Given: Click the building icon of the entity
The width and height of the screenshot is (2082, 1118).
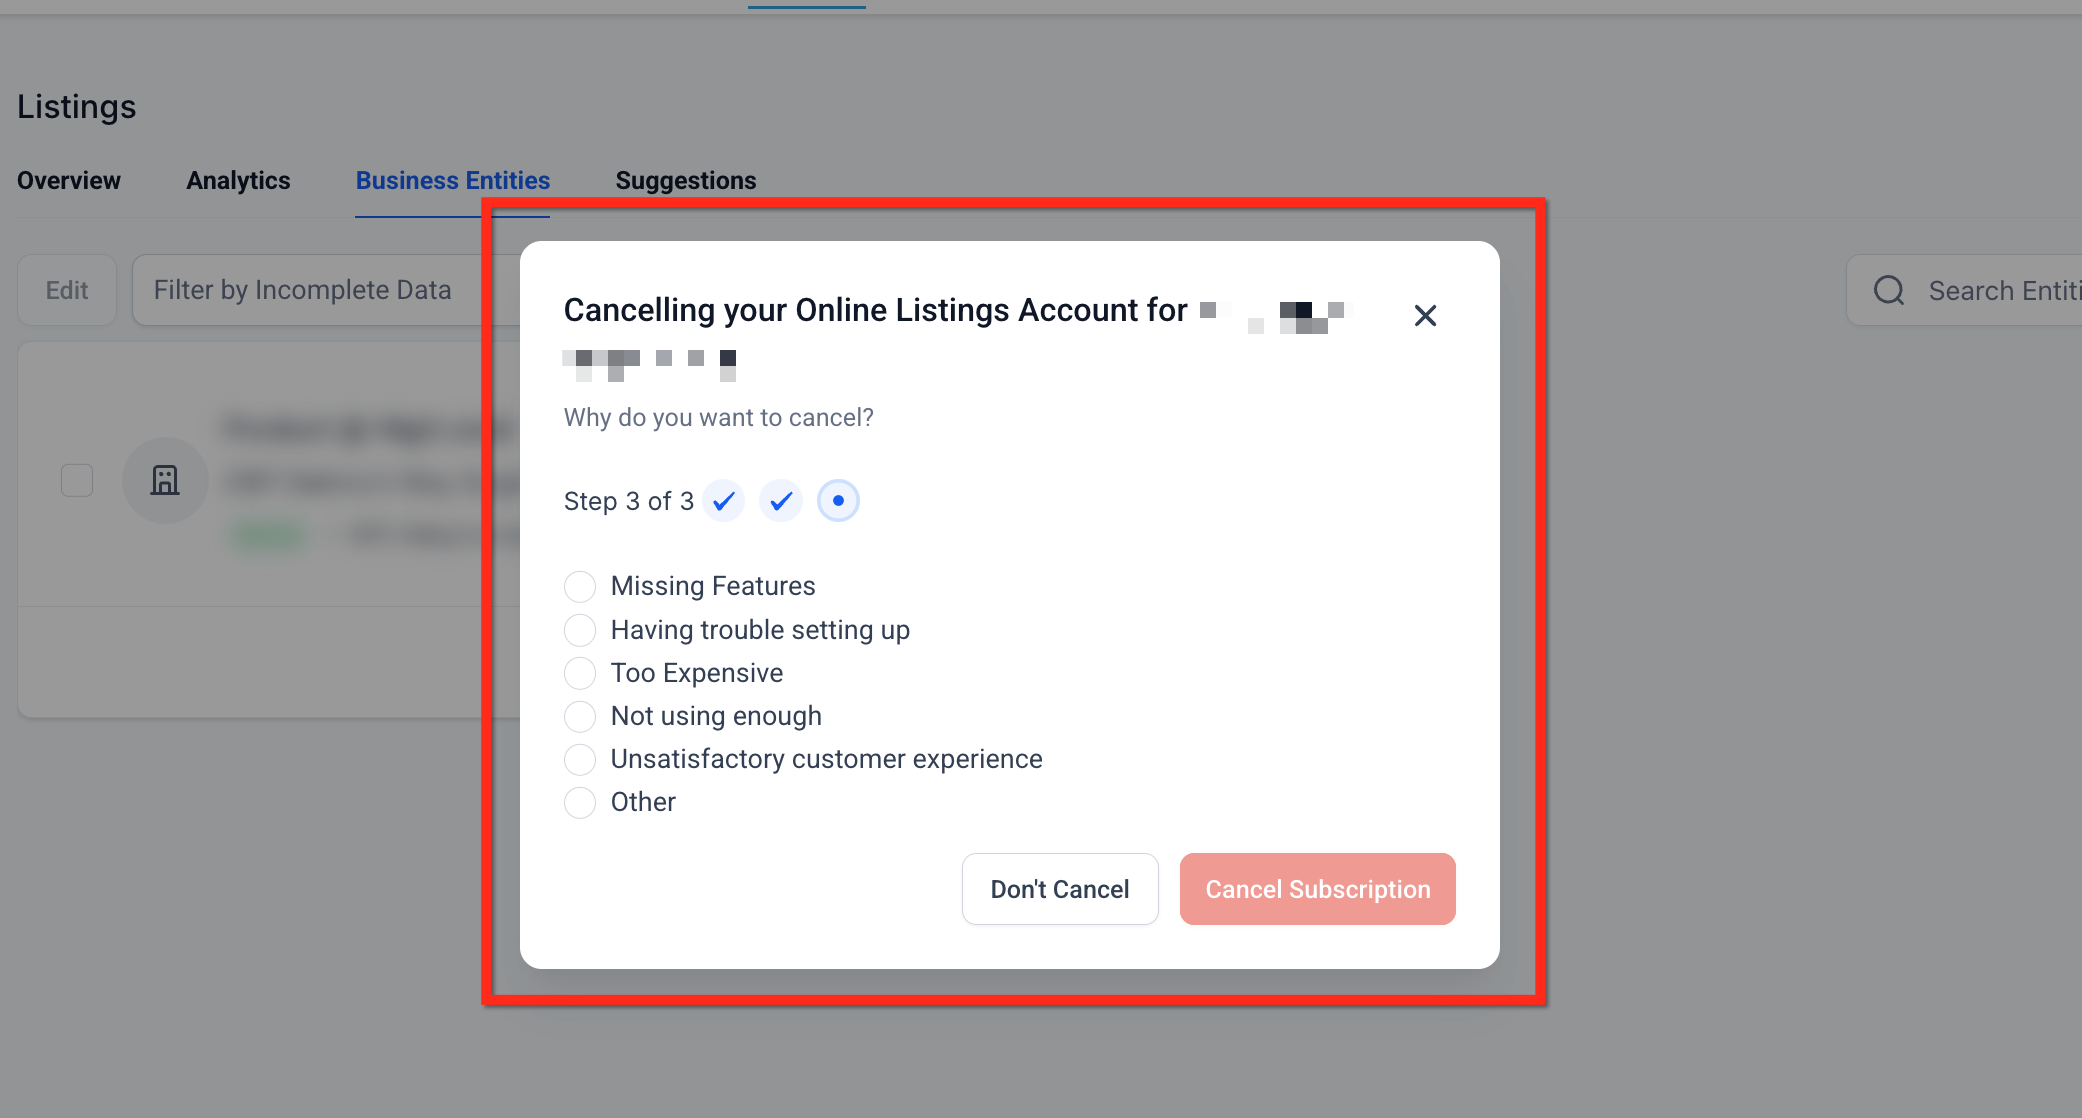Looking at the screenshot, I should (x=165, y=481).
